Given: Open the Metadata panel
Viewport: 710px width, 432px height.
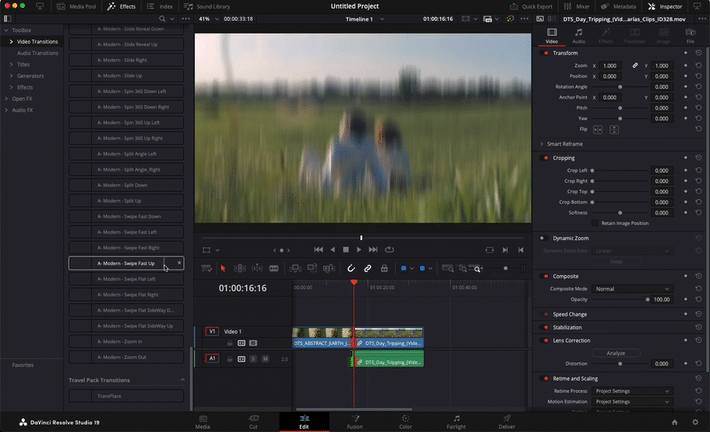Looking at the screenshot, I should pyautogui.click(x=619, y=6).
